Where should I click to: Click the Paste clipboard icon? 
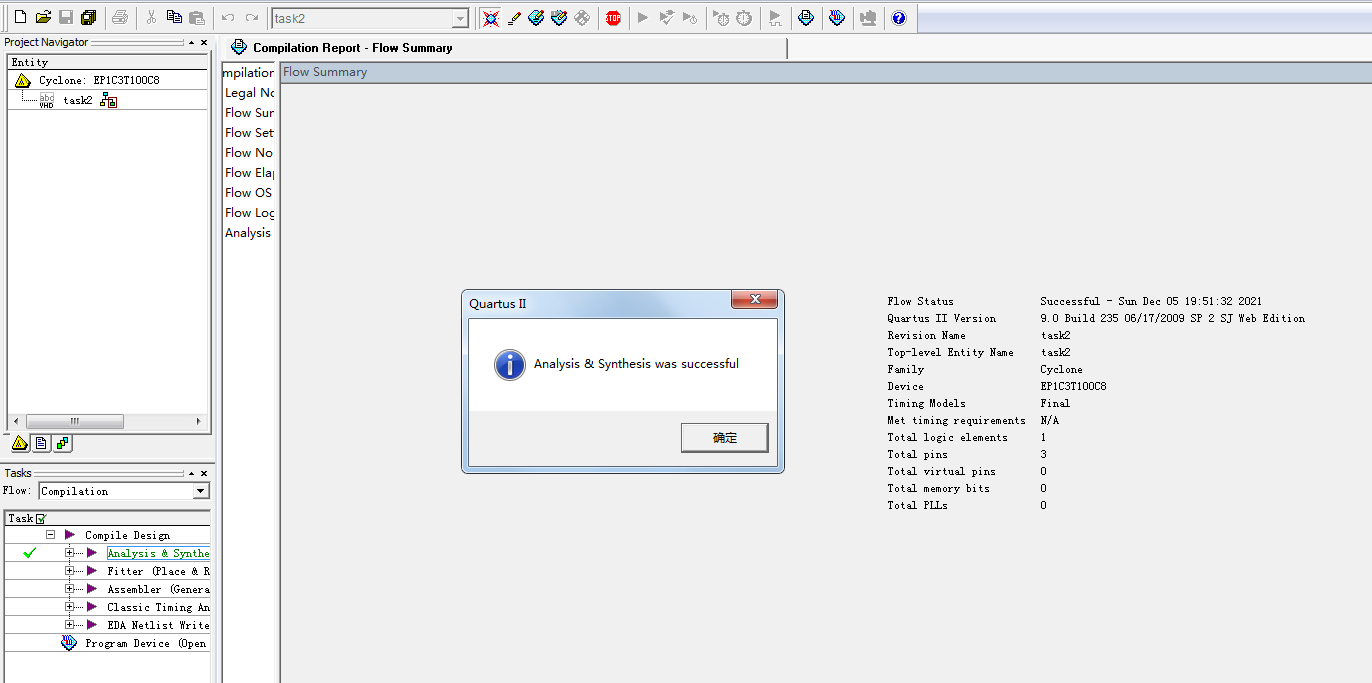coord(197,18)
